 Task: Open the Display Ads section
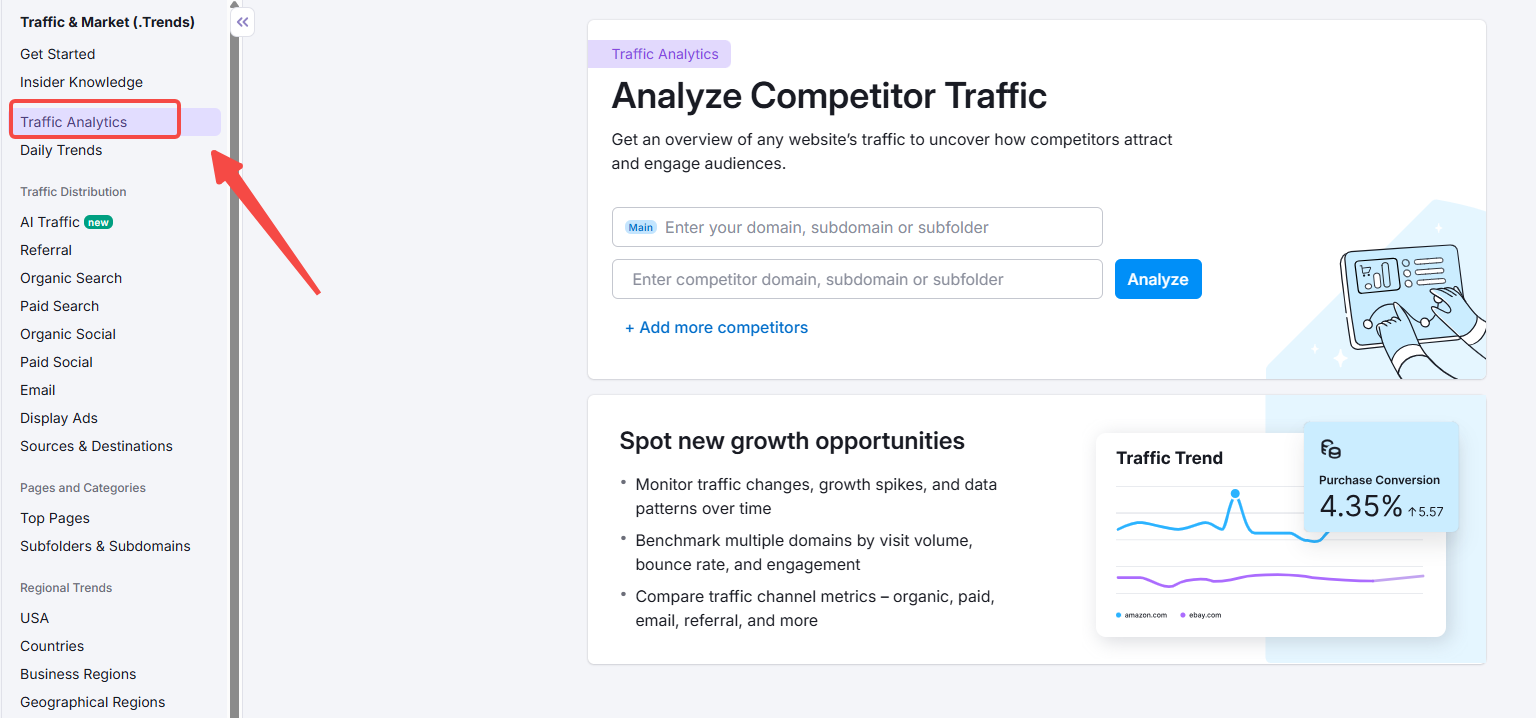tap(58, 417)
